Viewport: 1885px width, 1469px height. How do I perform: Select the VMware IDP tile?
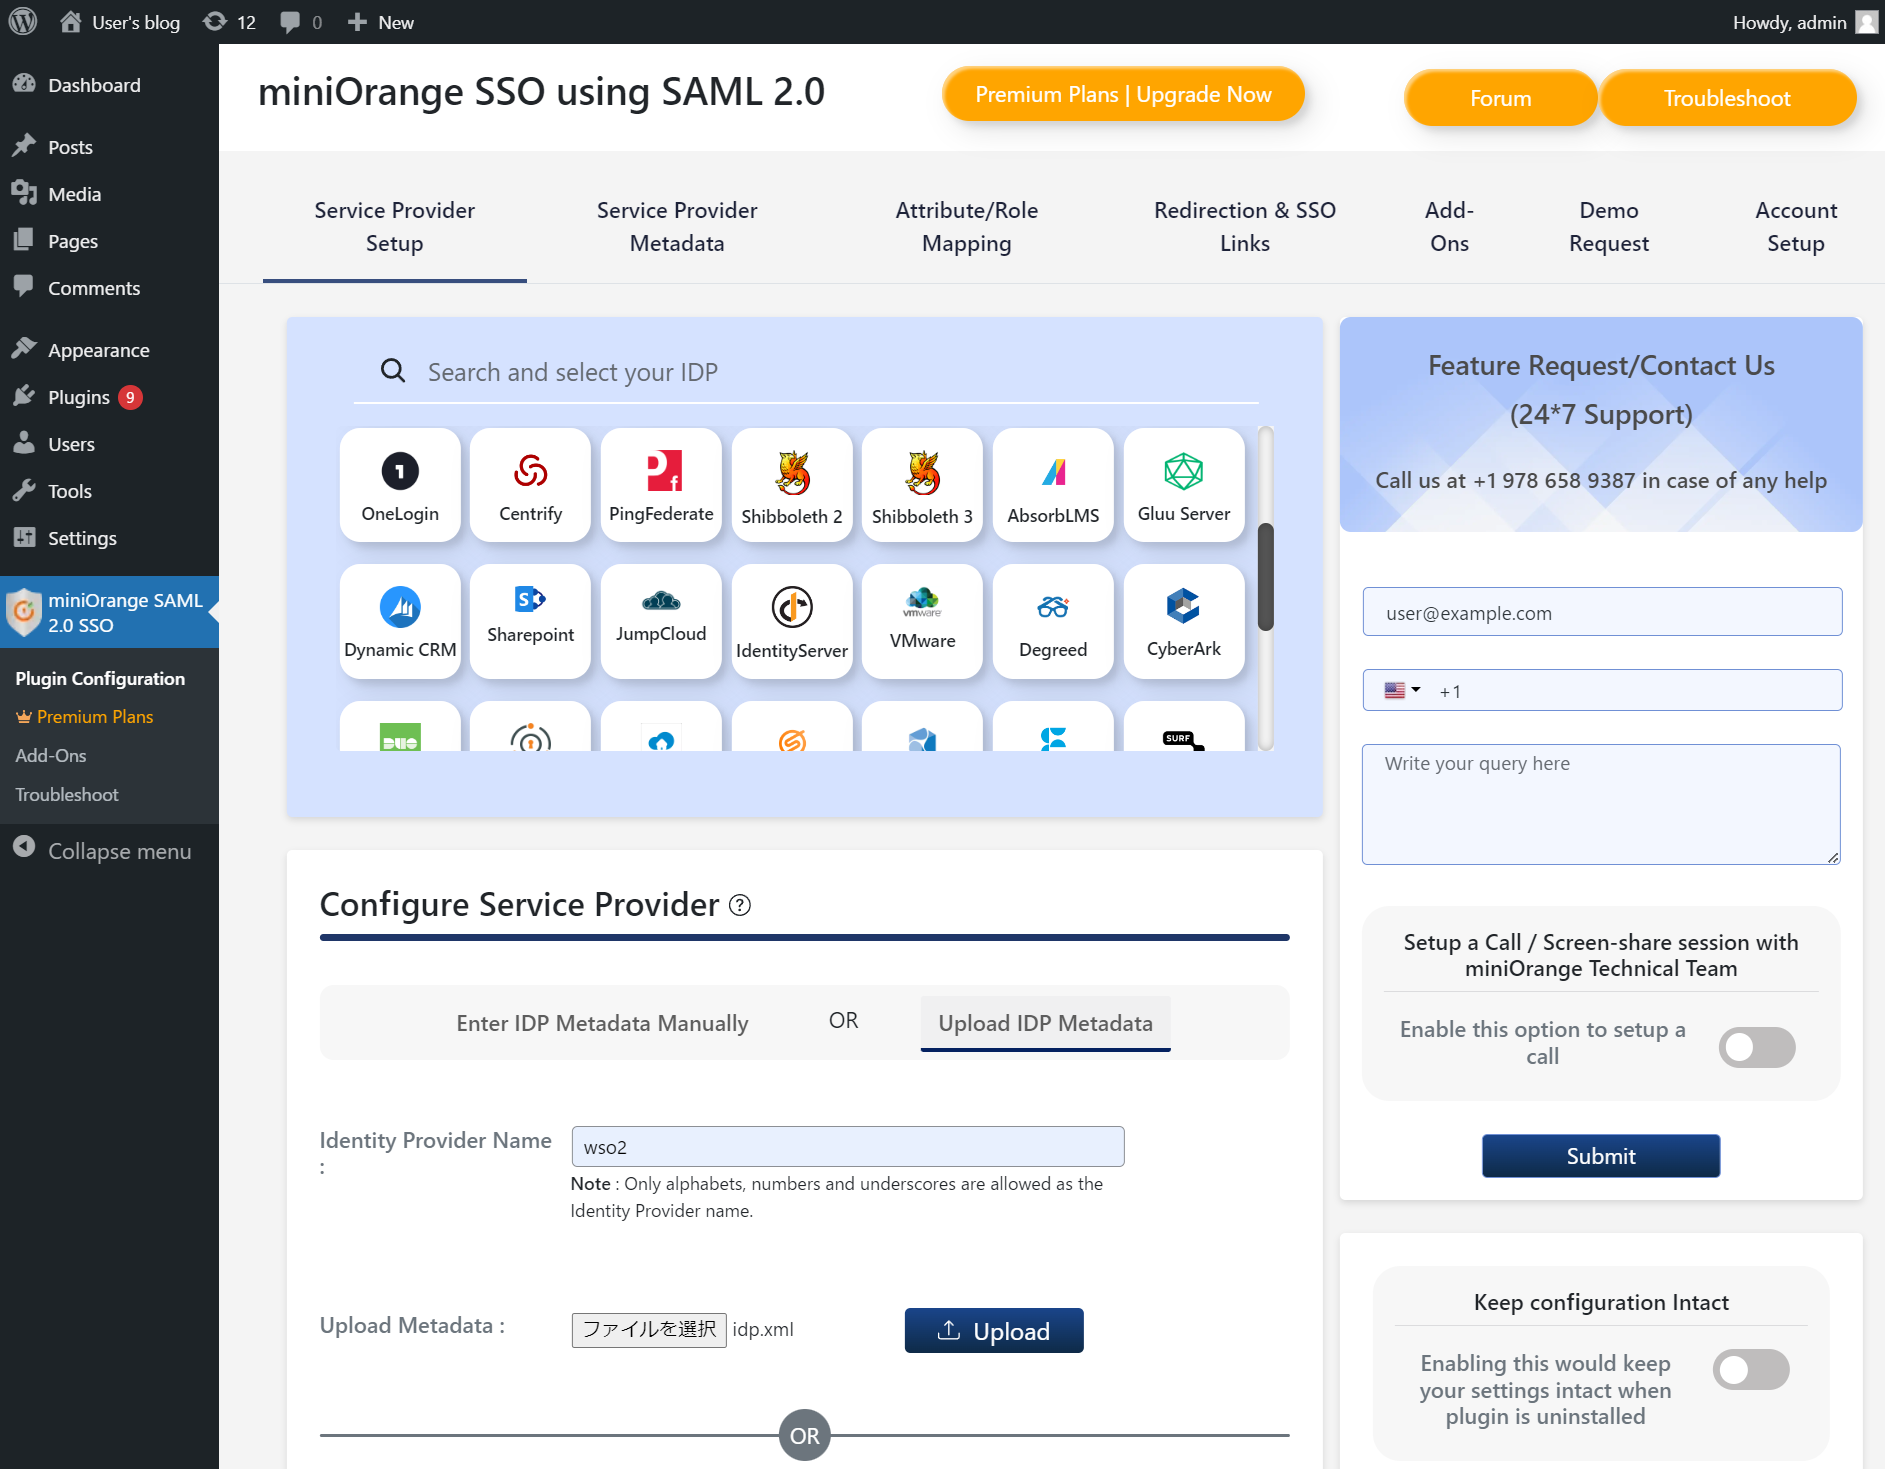tap(922, 622)
